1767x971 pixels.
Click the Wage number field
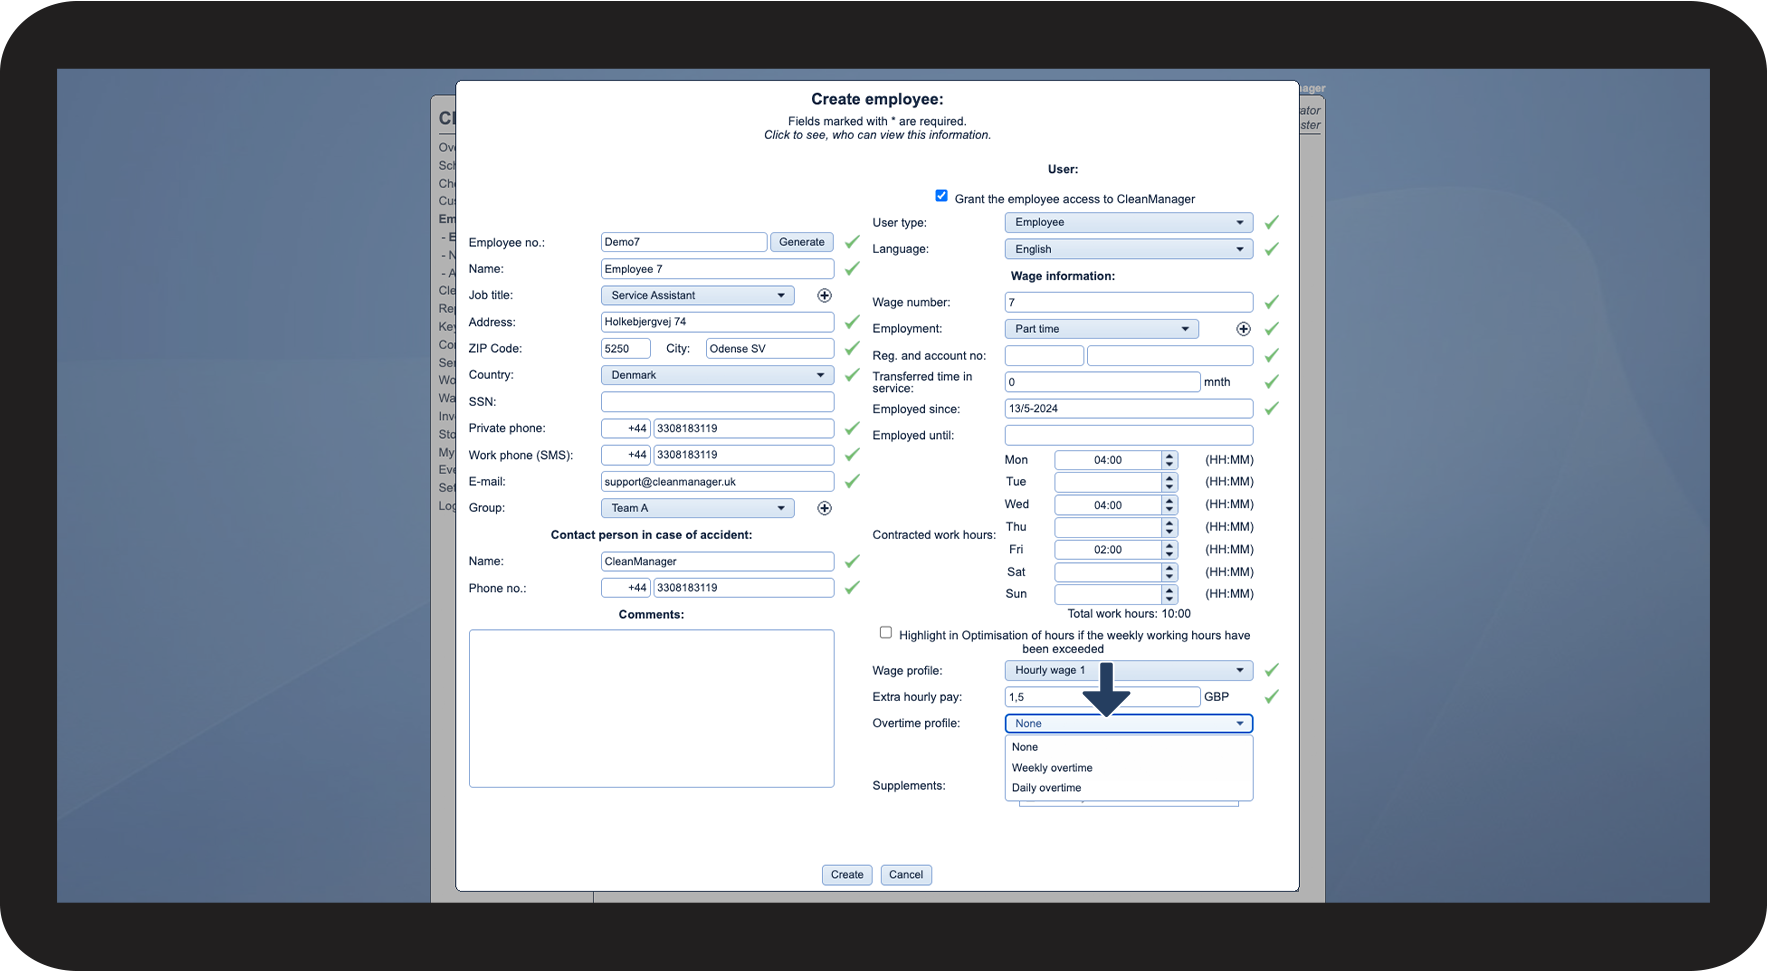[x=1128, y=302]
